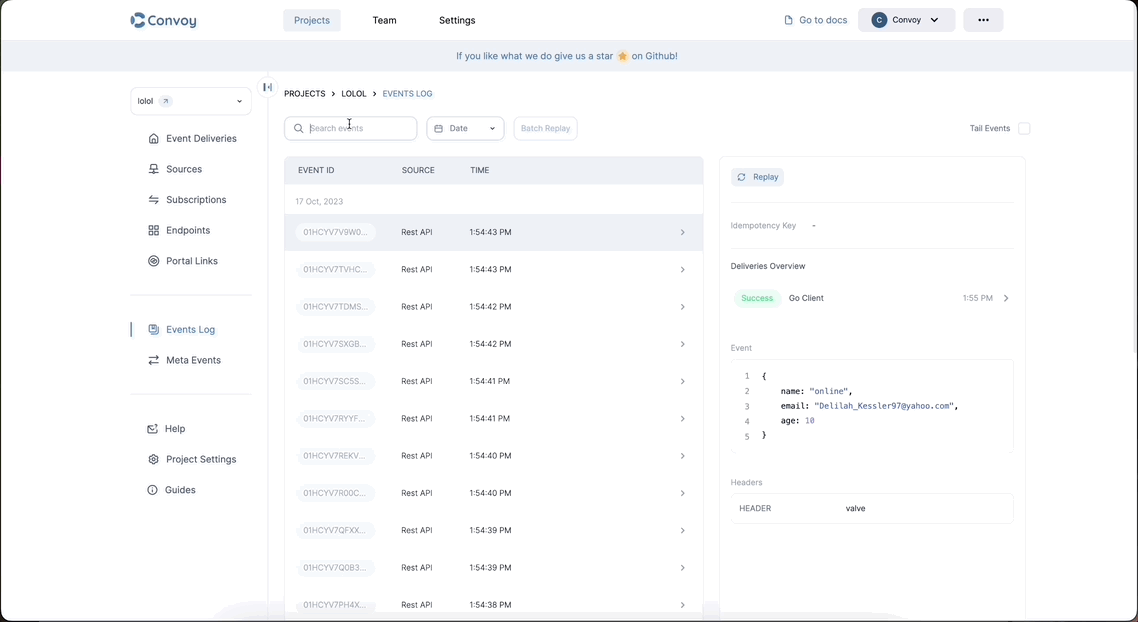Click the EVENTS LOG breadcrumb
This screenshot has width=1138, height=622.
(x=407, y=94)
